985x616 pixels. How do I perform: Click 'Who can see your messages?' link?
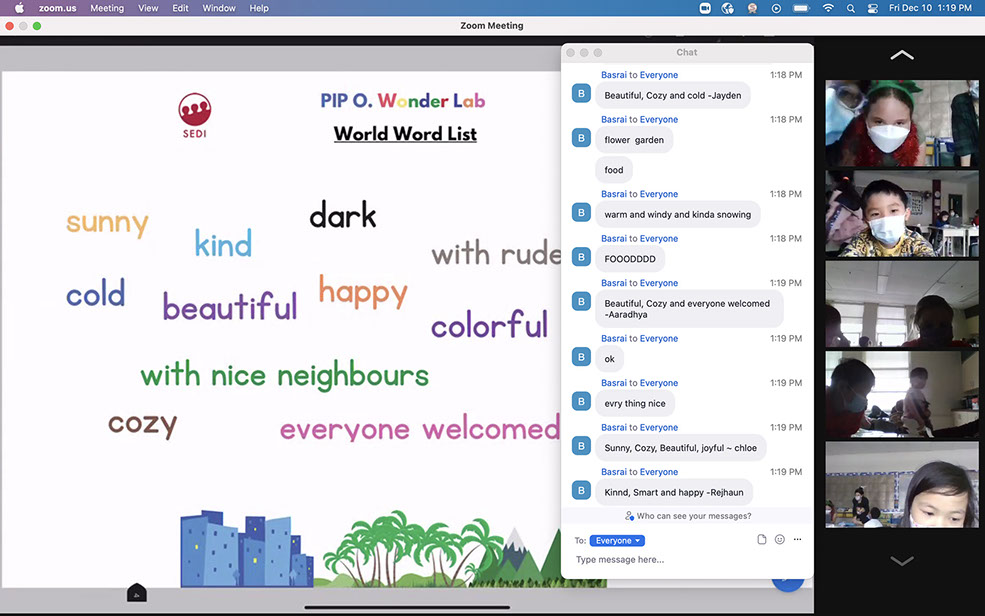coord(688,516)
